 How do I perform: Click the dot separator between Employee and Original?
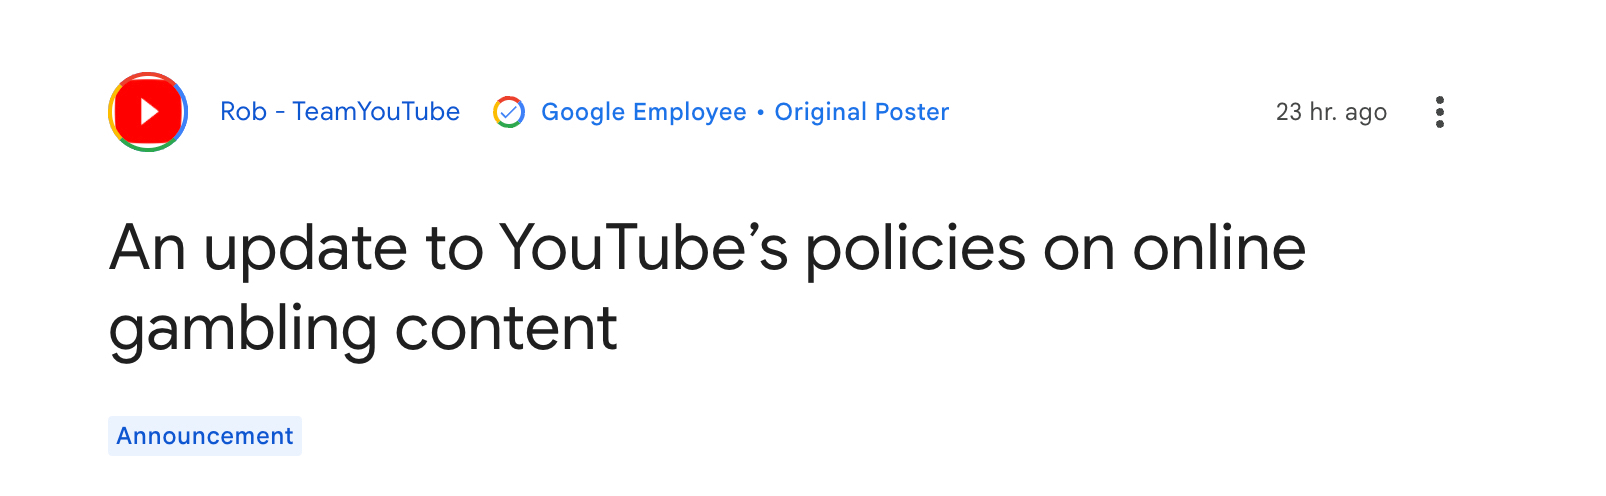[761, 112]
